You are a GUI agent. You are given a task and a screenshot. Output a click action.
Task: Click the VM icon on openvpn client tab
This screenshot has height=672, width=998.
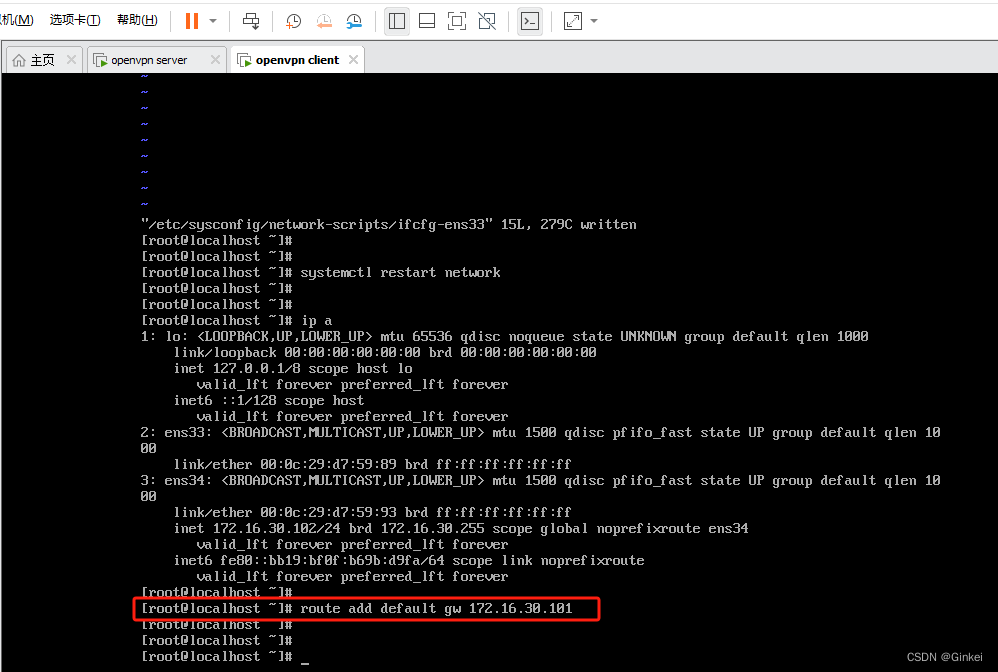pyautogui.click(x=244, y=60)
